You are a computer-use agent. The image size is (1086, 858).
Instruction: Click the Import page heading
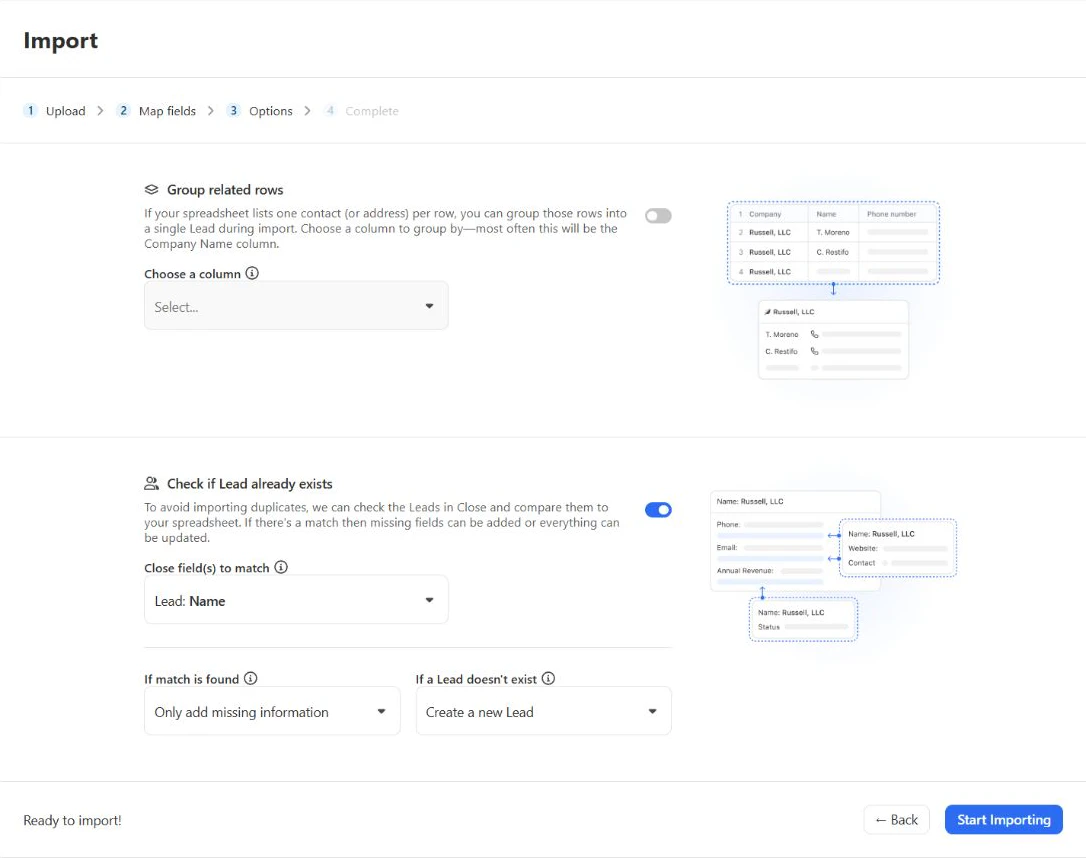[61, 41]
